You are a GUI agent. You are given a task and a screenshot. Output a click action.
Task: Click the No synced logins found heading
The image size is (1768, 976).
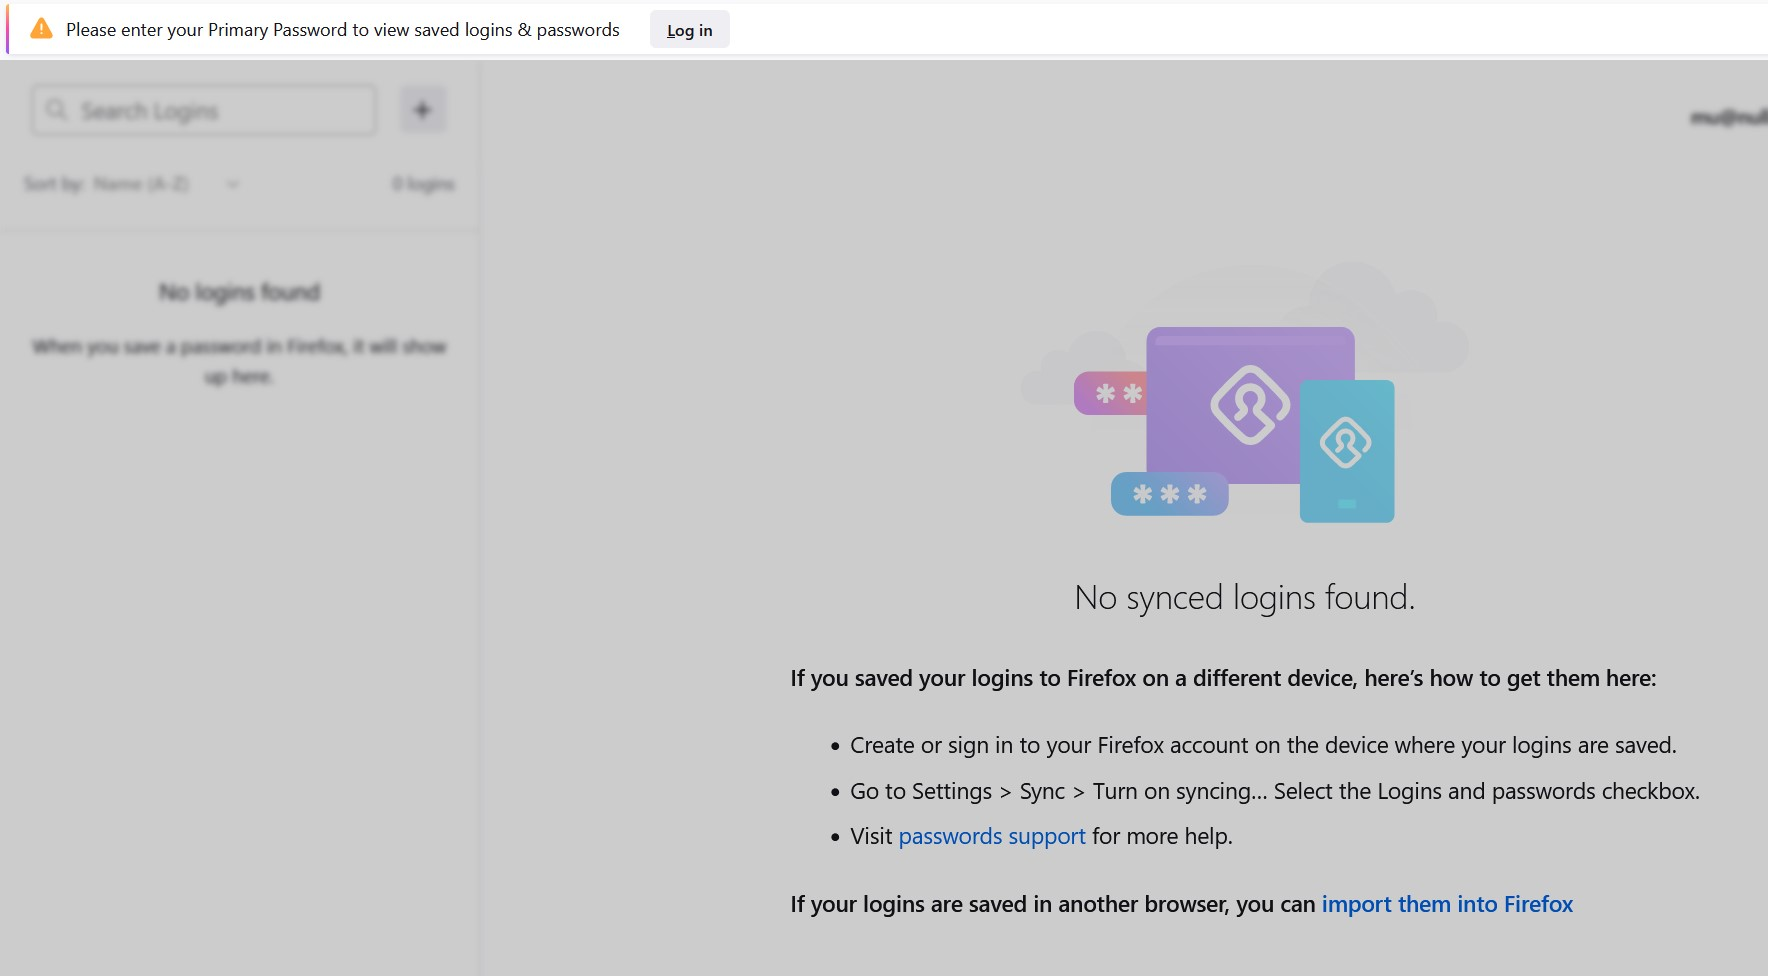point(1244,598)
